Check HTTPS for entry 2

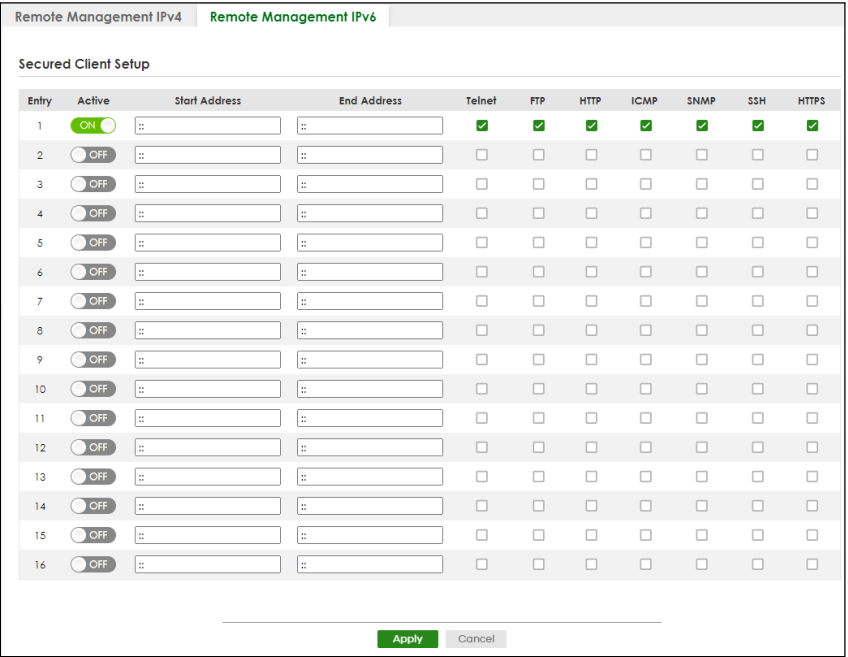point(812,155)
